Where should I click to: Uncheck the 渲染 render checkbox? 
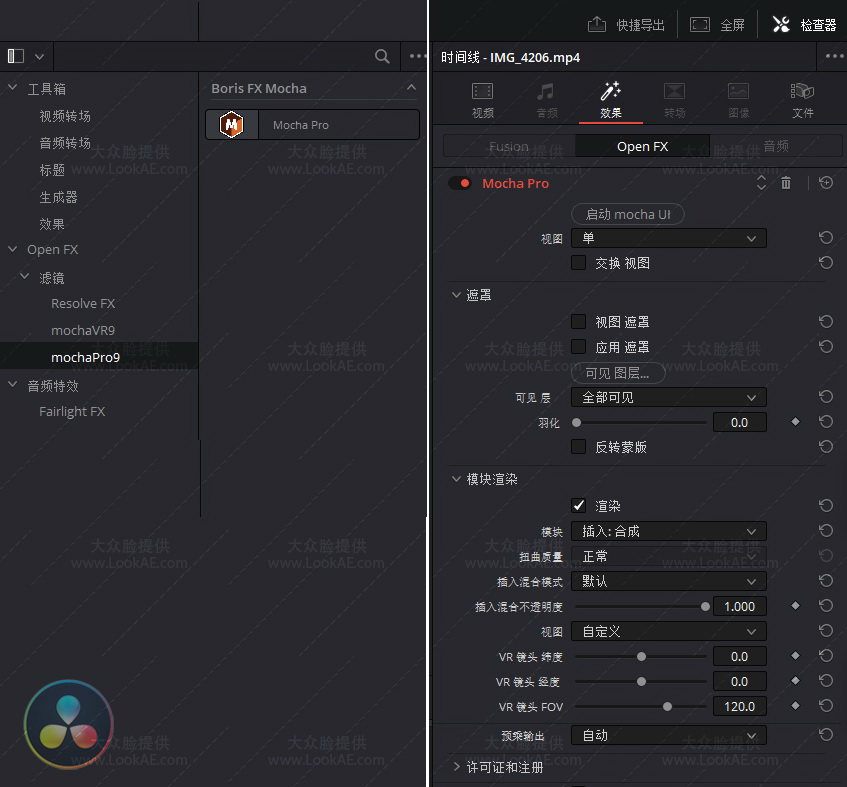pos(578,506)
